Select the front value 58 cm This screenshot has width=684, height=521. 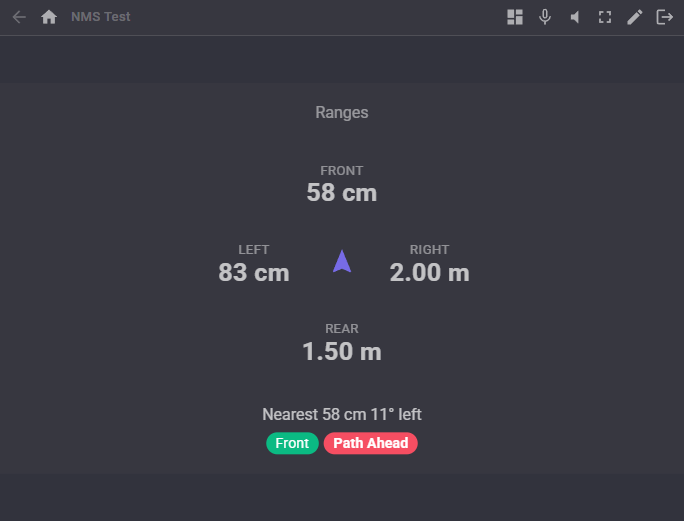pyautogui.click(x=342, y=192)
